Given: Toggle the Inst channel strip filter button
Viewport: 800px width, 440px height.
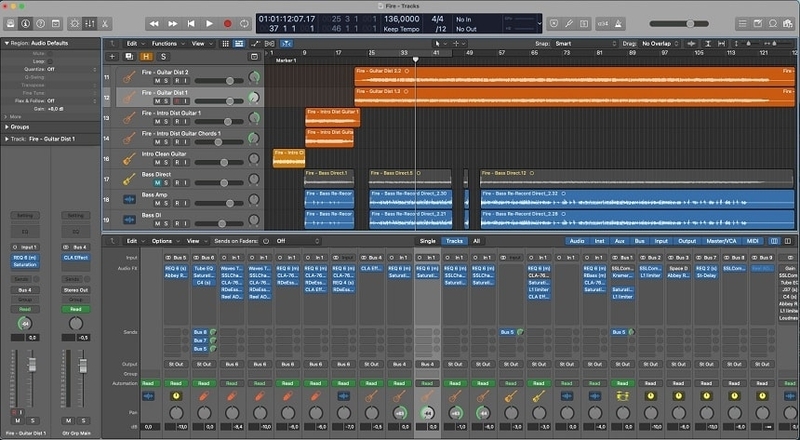Looking at the screenshot, I should (x=599, y=241).
